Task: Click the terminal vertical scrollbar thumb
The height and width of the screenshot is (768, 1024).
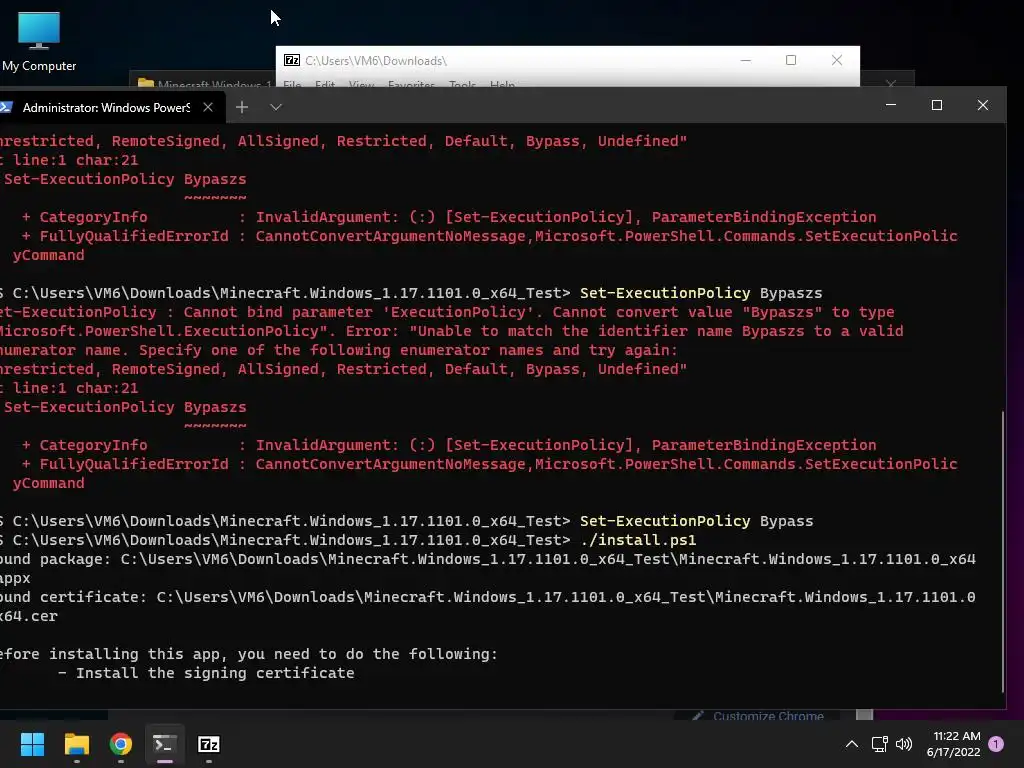Action: (x=1002, y=552)
